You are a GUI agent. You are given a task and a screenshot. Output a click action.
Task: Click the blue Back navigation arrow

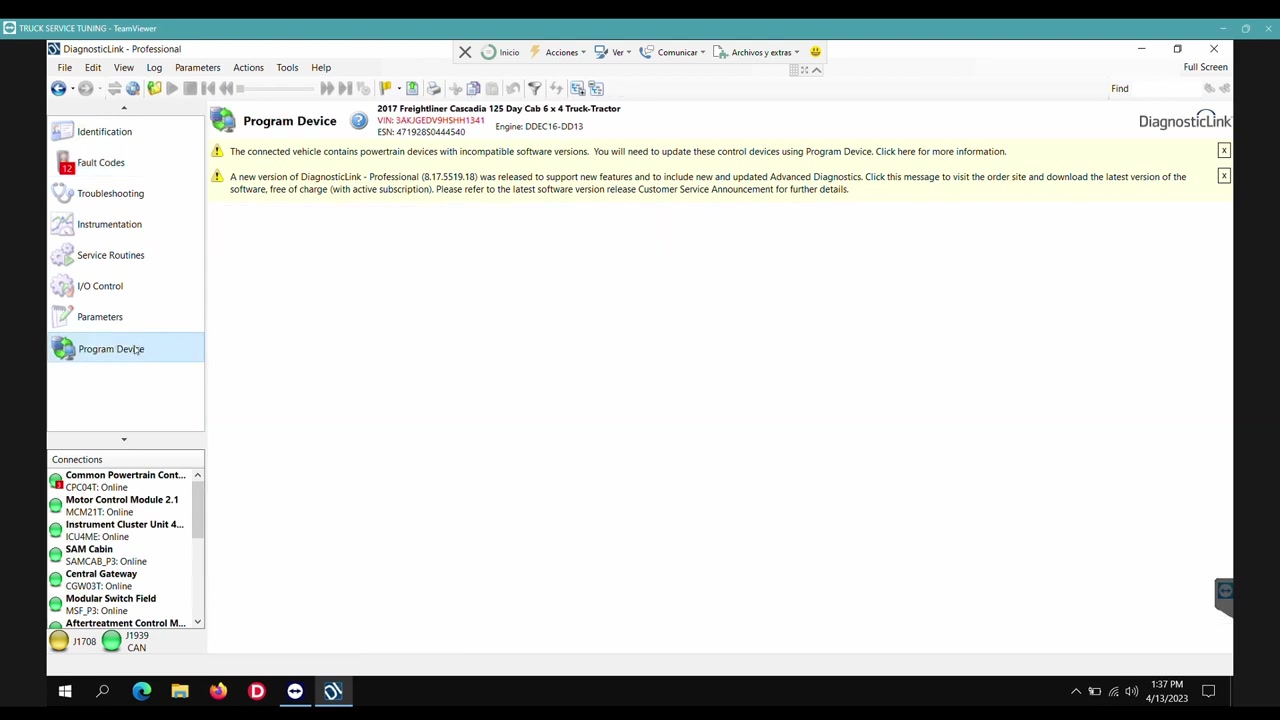pyautogui.click(x=58, y=89)
